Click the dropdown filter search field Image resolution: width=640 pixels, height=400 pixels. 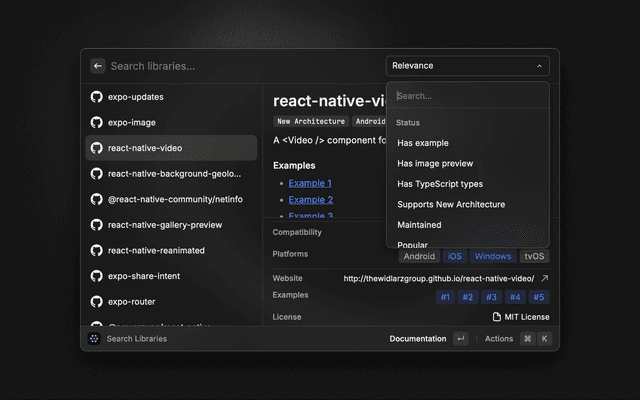[467, 96]
